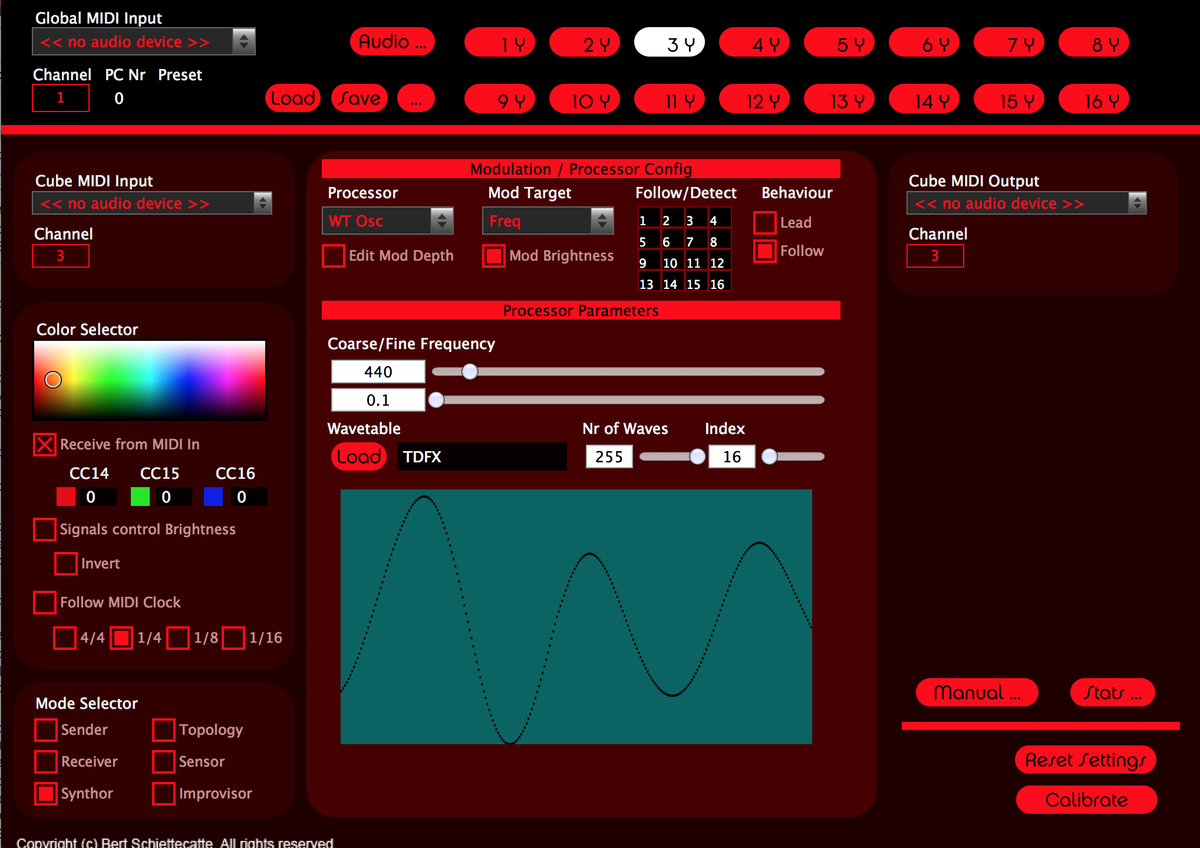Select cube button 12
Viewport: 1200px width, 848px height.
click(x=755, y=99)
